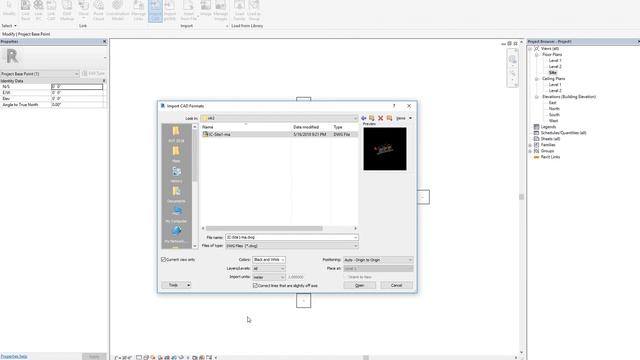This screenshot has height=360, width=640.
Task: Click the Import gbXML ribbon icon
Action: [x=170, y=9]
